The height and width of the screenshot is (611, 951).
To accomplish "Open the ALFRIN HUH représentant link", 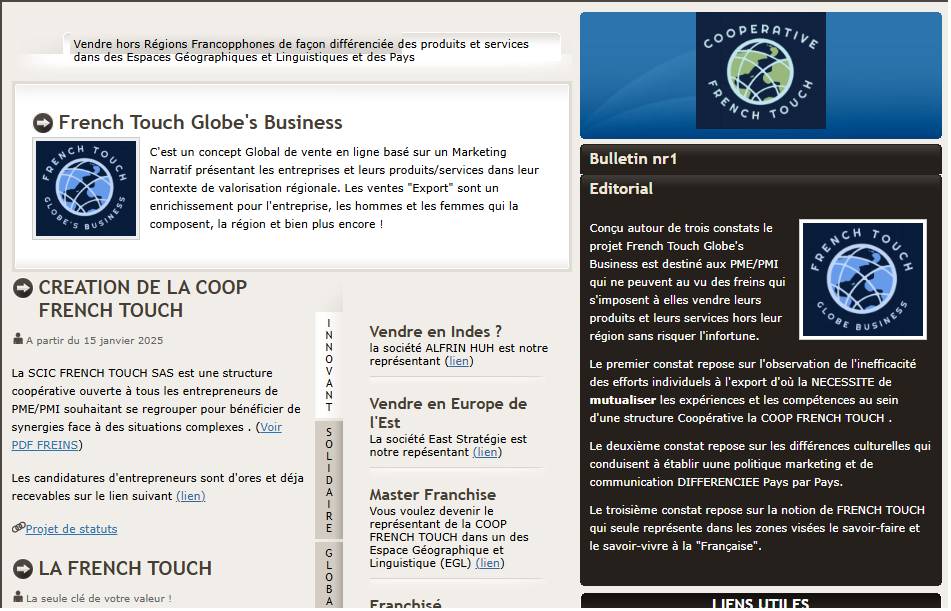I will coord(459,362).
